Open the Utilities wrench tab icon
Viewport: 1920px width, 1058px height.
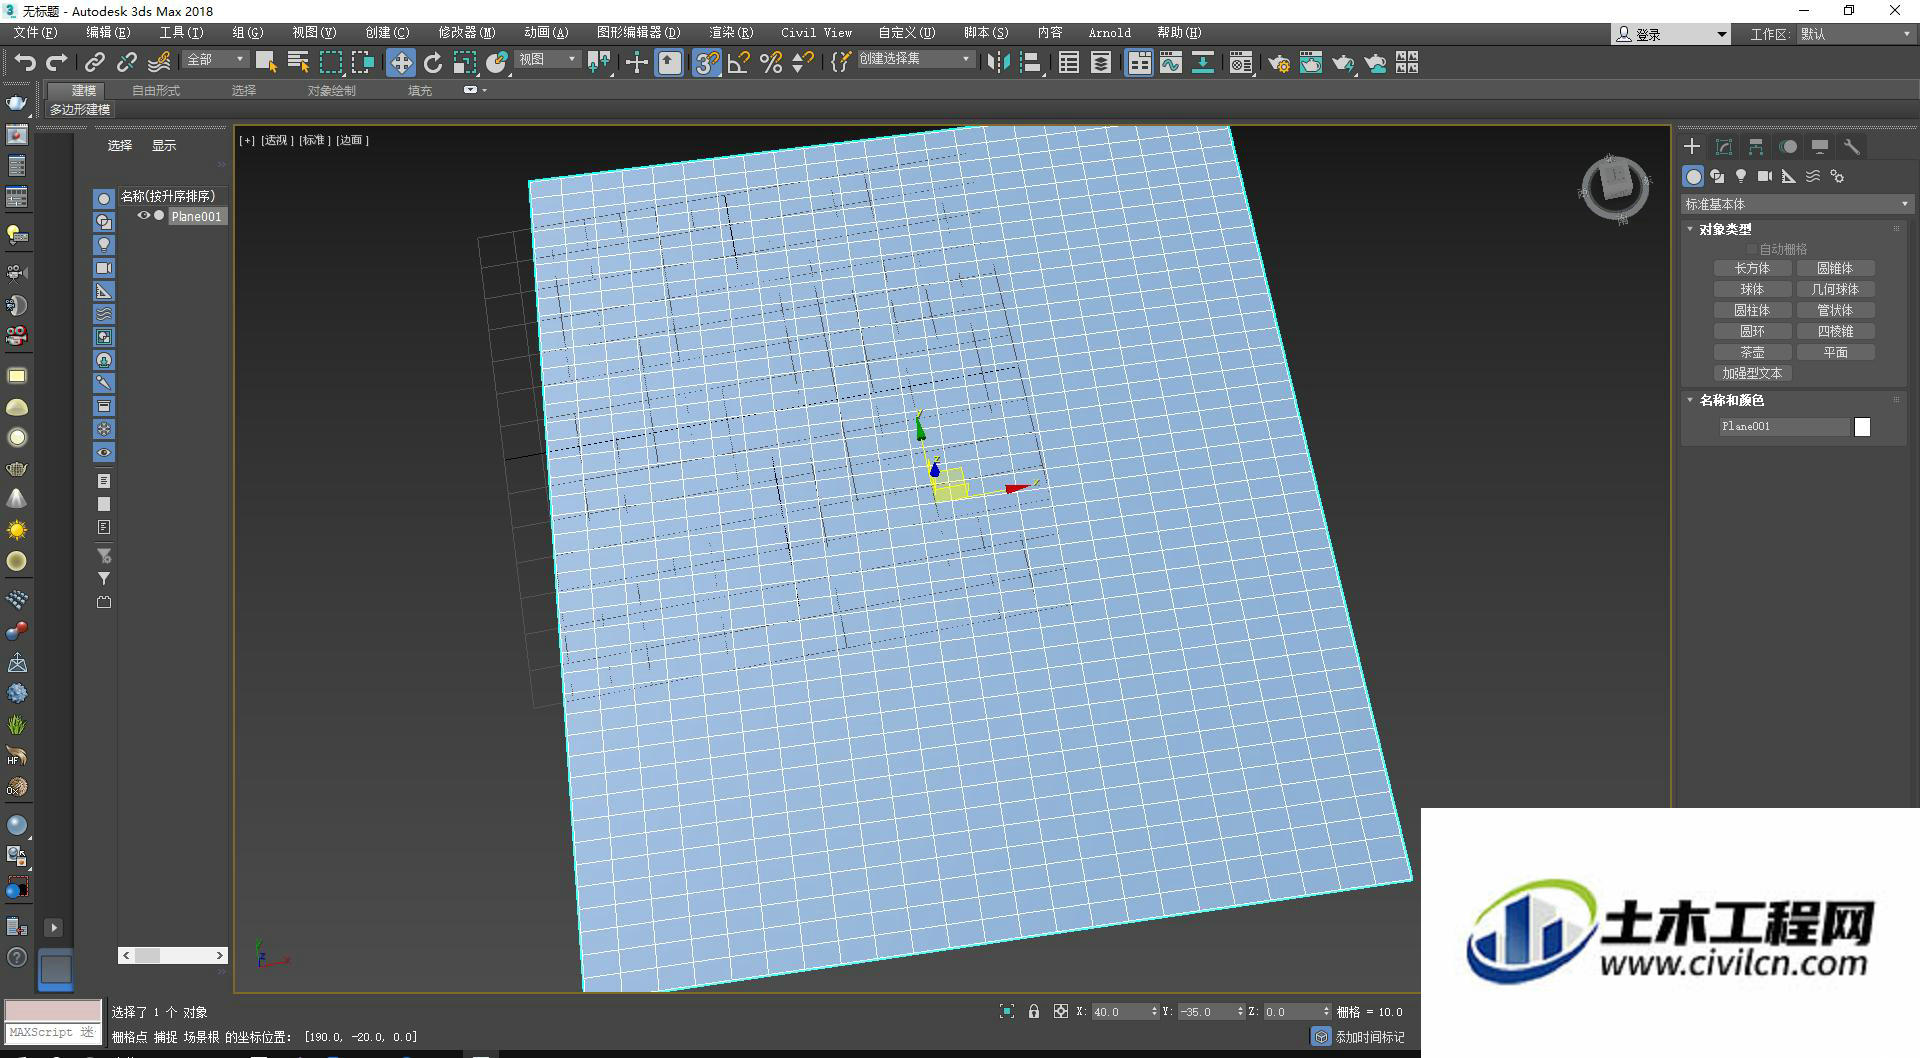(x=1852, y=147)
